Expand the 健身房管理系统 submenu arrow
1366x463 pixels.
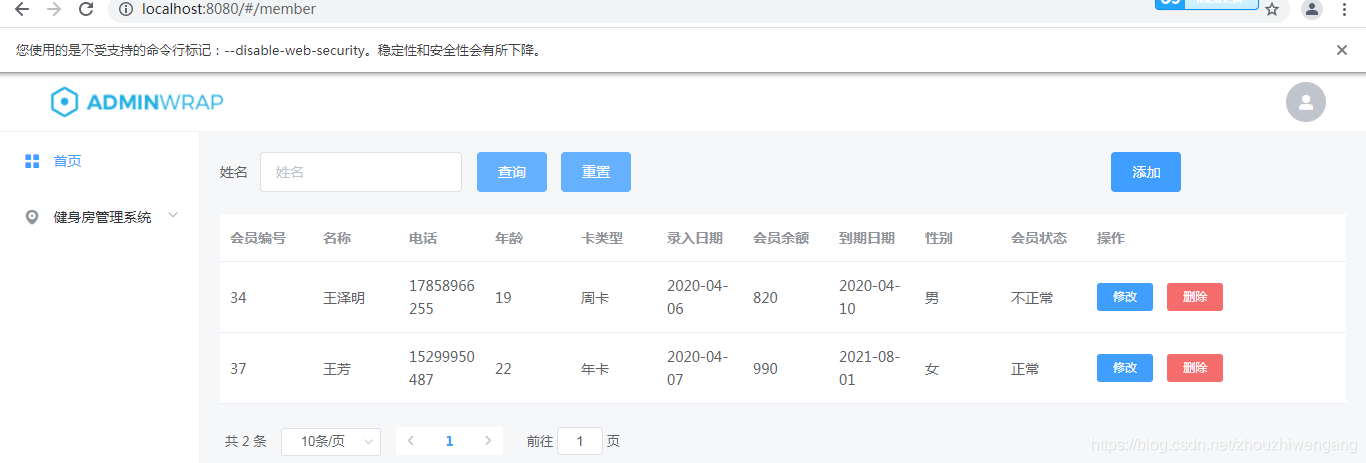point(174,215)
